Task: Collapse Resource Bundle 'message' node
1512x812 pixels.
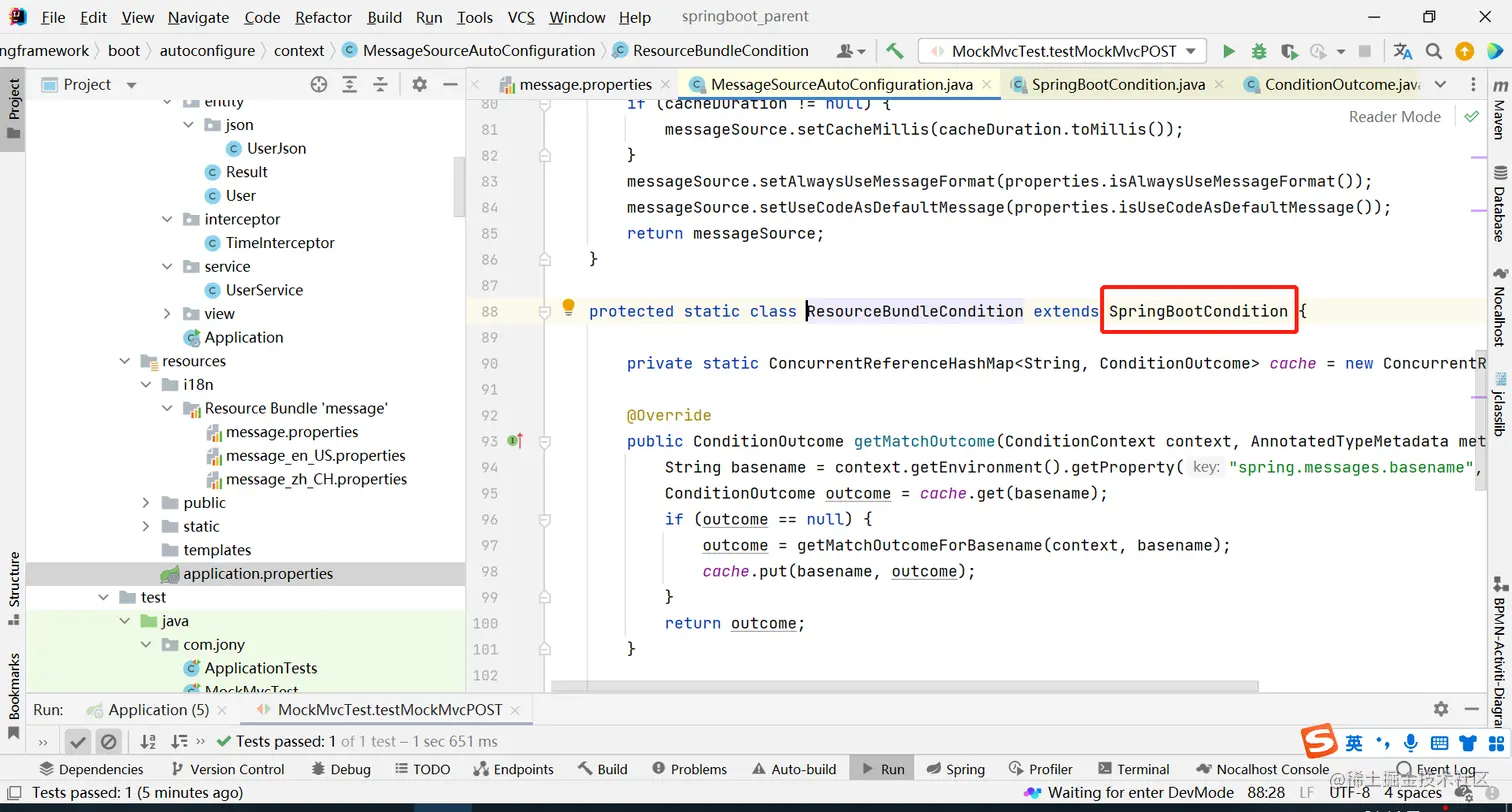Action: pos(167,409)
